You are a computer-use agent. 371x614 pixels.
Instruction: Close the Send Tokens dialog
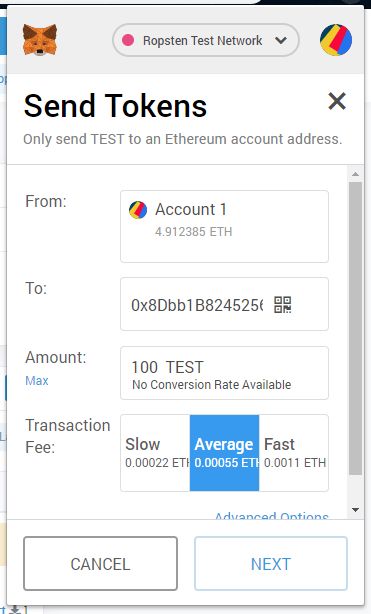(337, 101)
